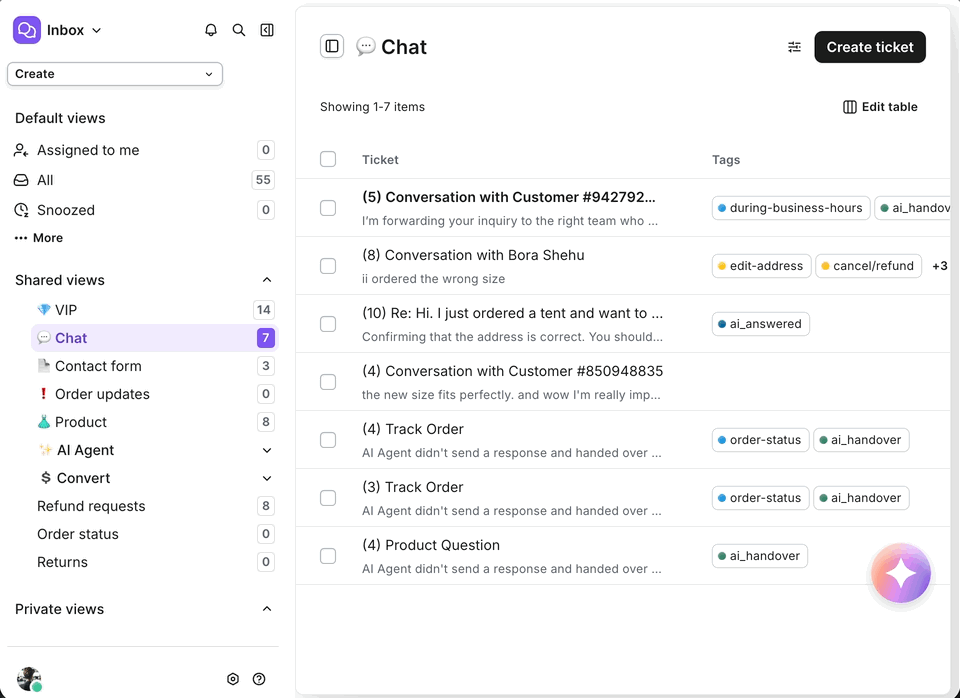Open view filter settings sliders icon
The image size is (960, 698).
pyautogui.click(x=794, y=47)
